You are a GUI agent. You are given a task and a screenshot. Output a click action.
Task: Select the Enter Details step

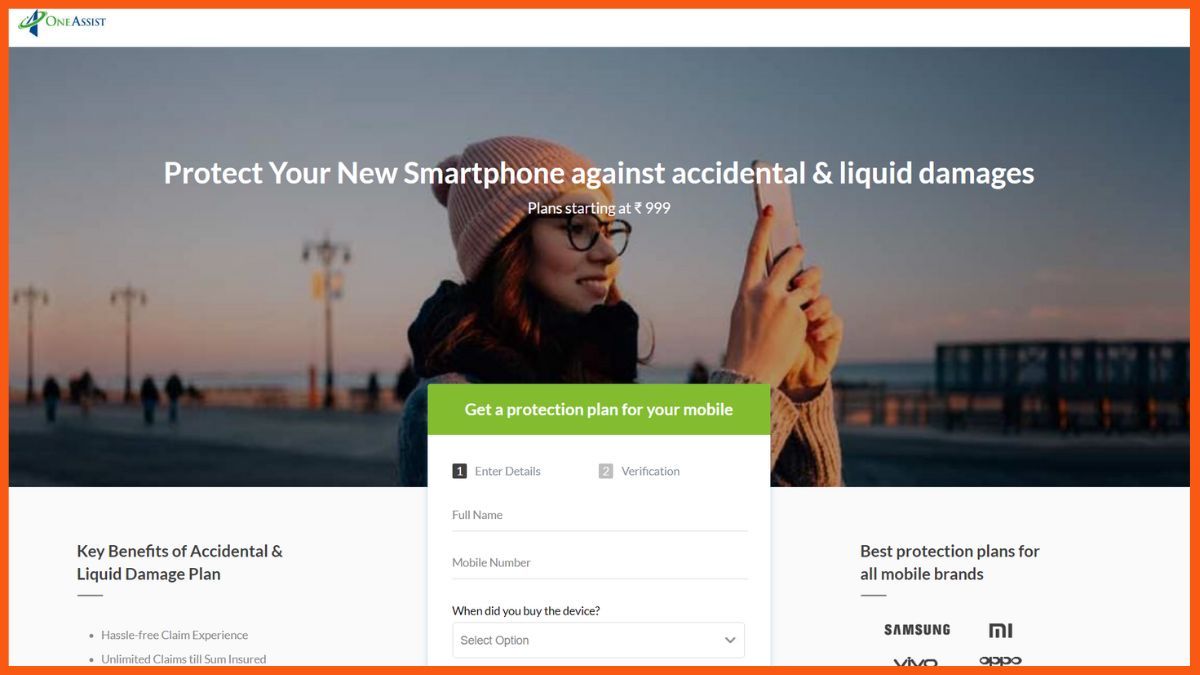coord(507,471)
